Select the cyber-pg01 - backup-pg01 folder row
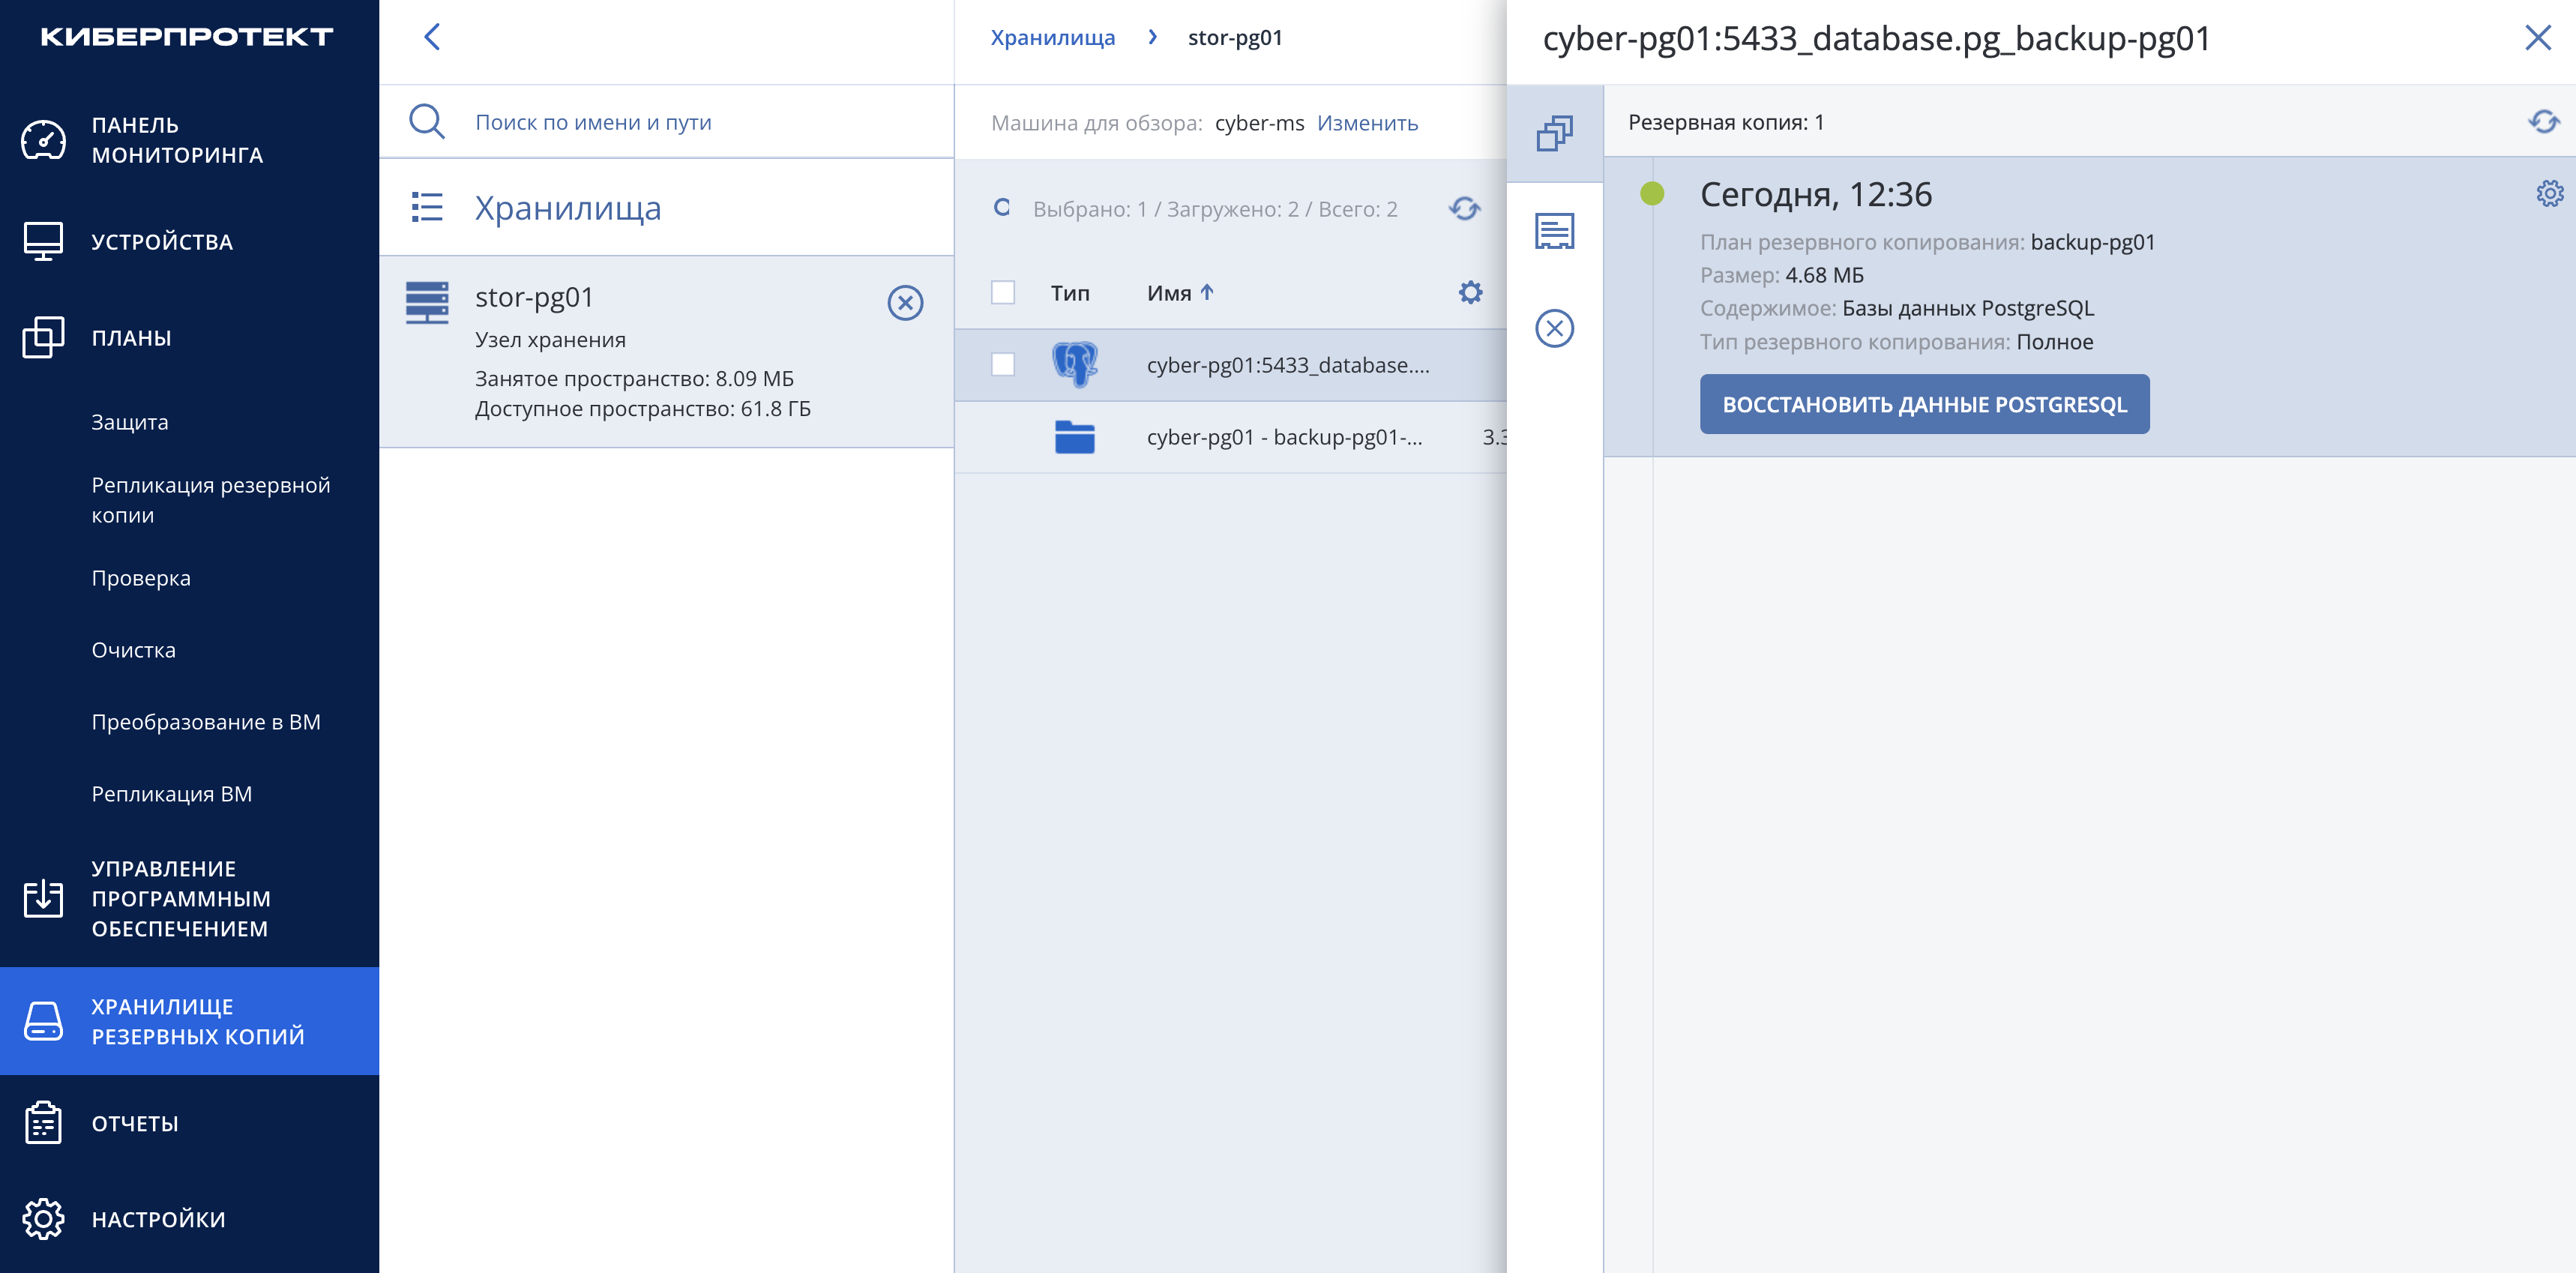The width and height of the screenshot is (2576, 1273). point(1230,437)
